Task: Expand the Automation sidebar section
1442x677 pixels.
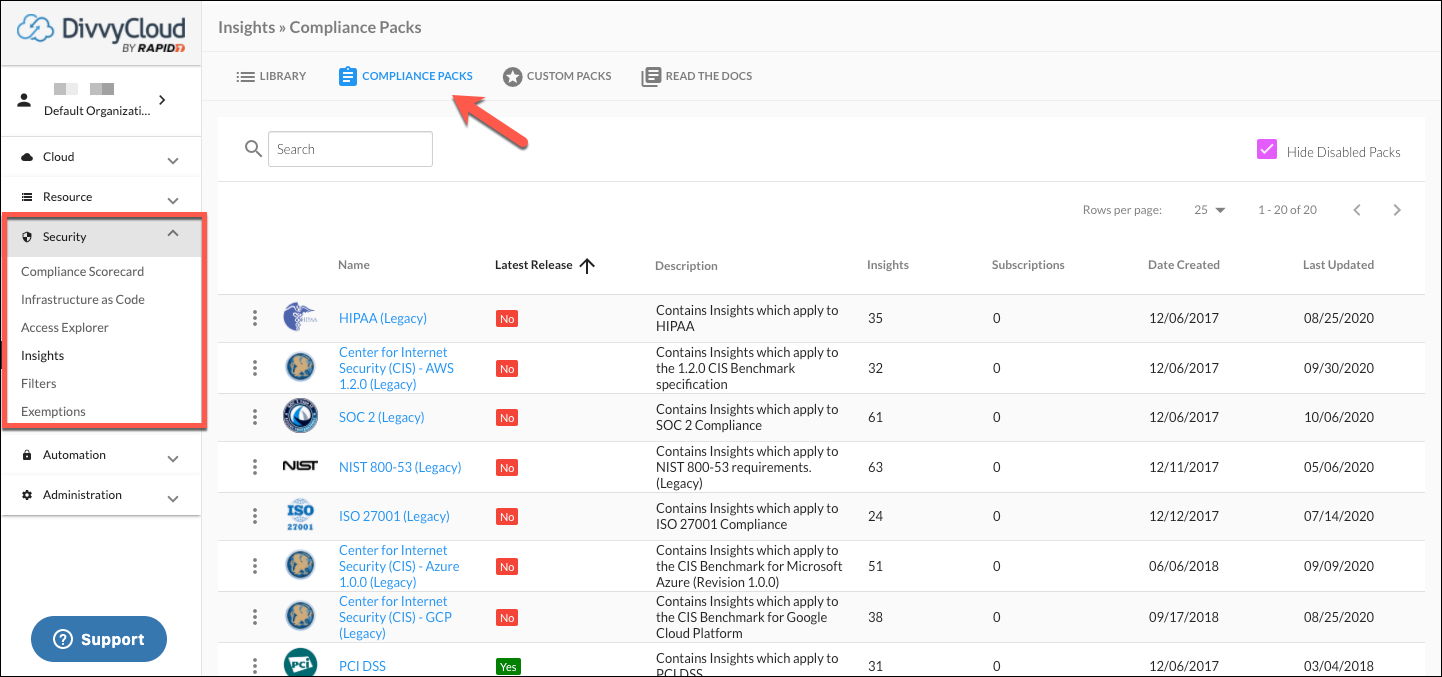Action: [x=173, y=457]
